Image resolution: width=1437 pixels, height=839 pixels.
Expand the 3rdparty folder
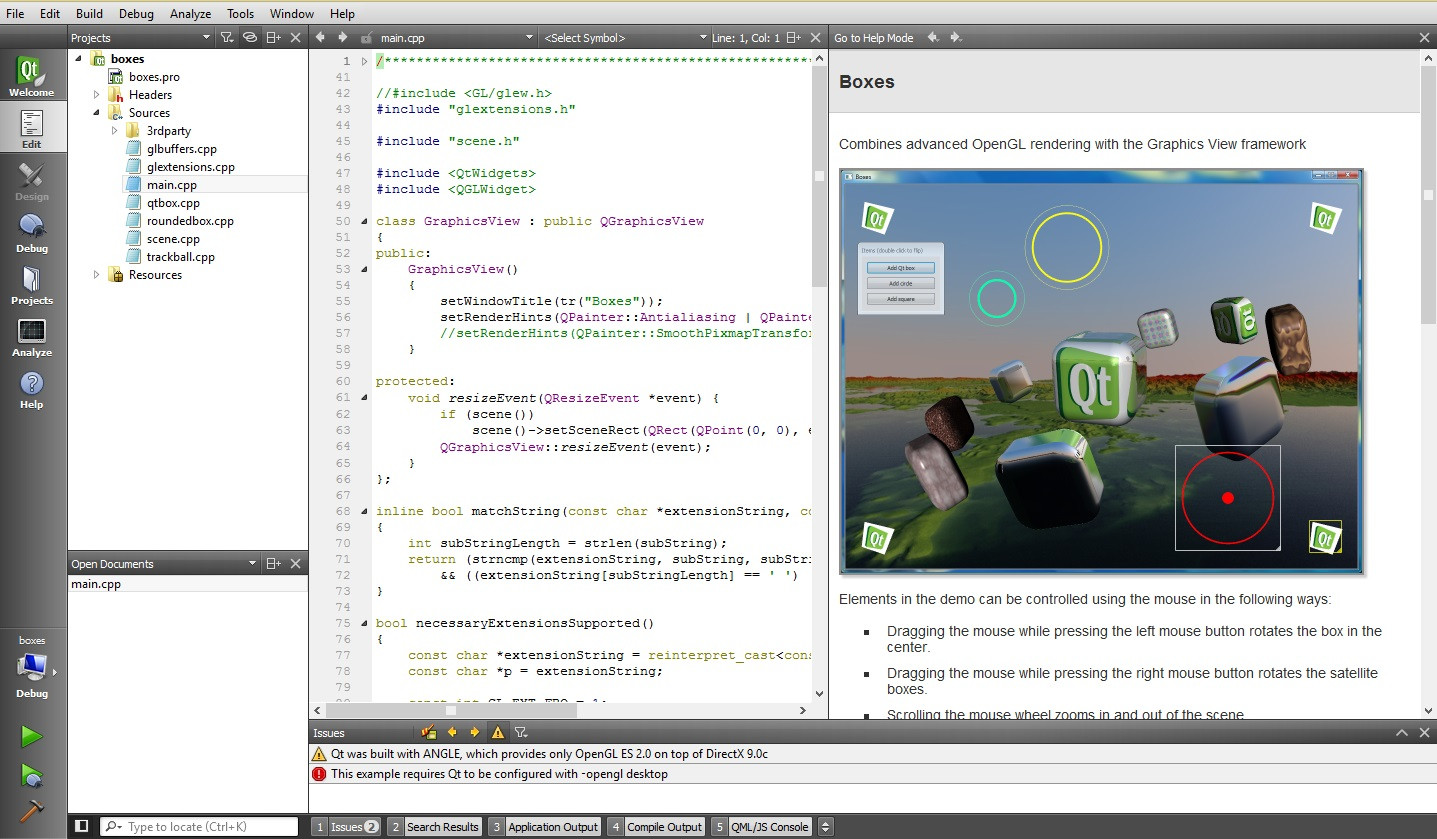click(x=115, y=131)
